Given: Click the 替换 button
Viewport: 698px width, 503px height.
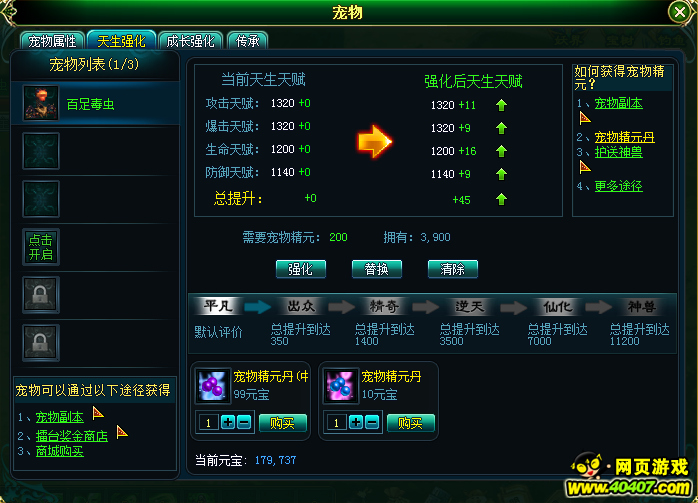Looking at the screenshot, I should pyautogui.click(x=377, y=269).
